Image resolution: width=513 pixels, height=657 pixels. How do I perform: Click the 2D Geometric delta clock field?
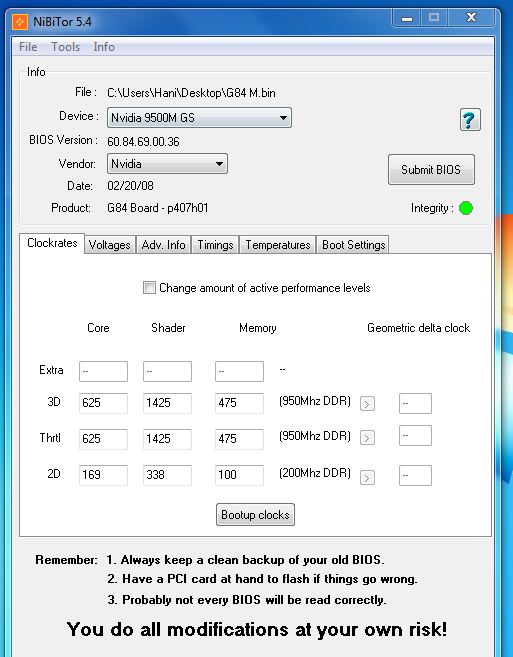click(415, 475)
